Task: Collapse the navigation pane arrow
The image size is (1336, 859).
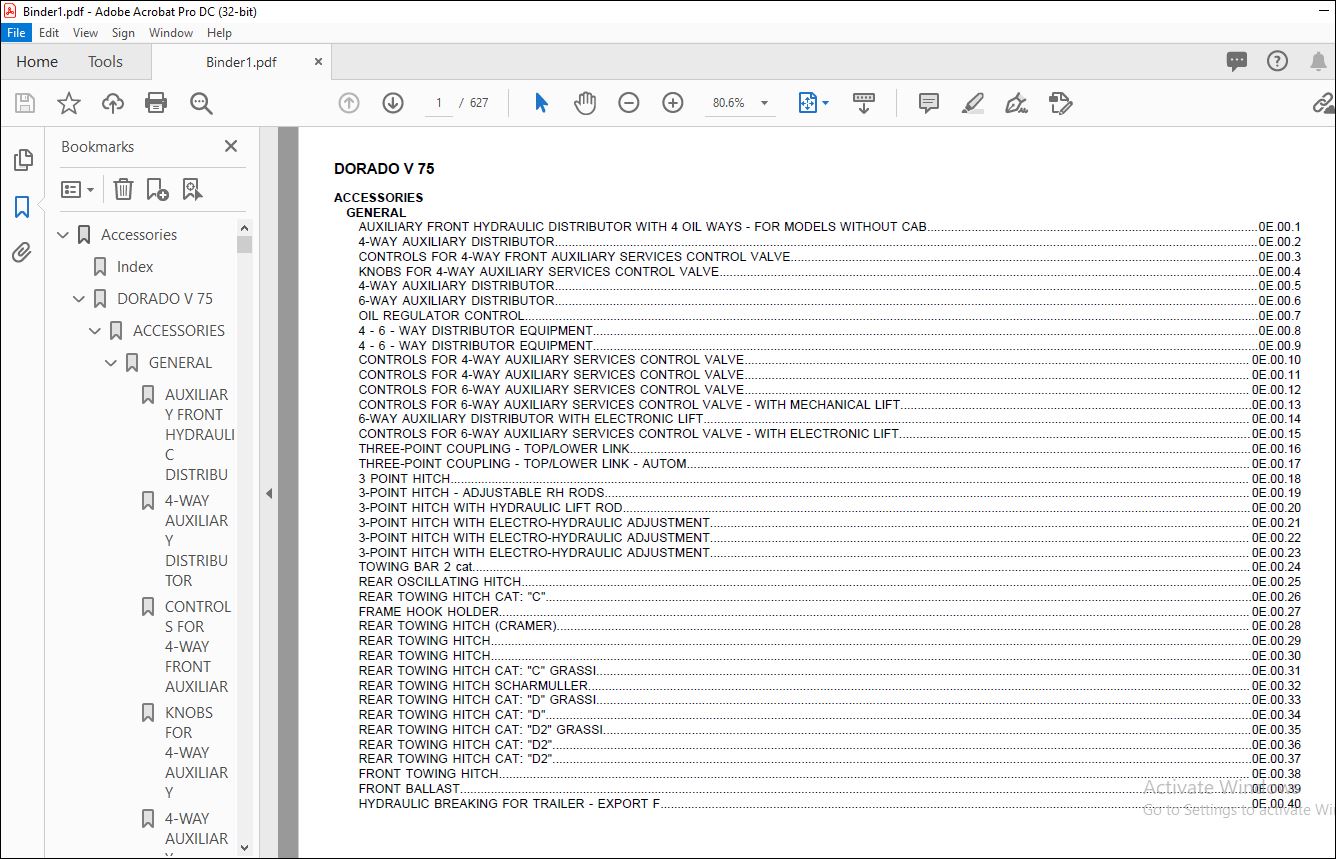Action: click(x=268, y=493)
